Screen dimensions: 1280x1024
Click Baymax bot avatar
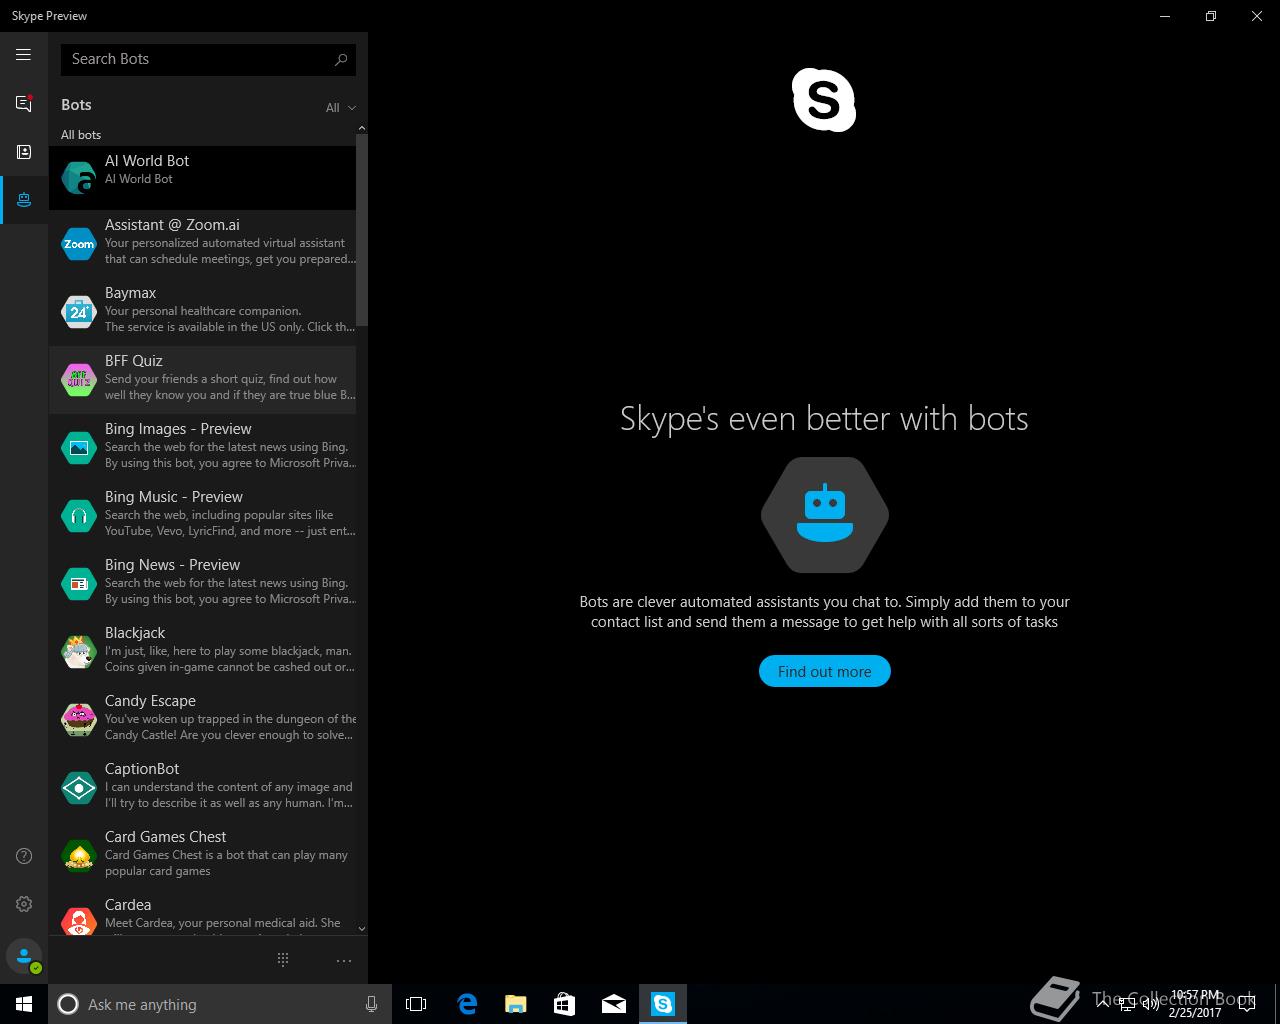[x=79, y=311]
